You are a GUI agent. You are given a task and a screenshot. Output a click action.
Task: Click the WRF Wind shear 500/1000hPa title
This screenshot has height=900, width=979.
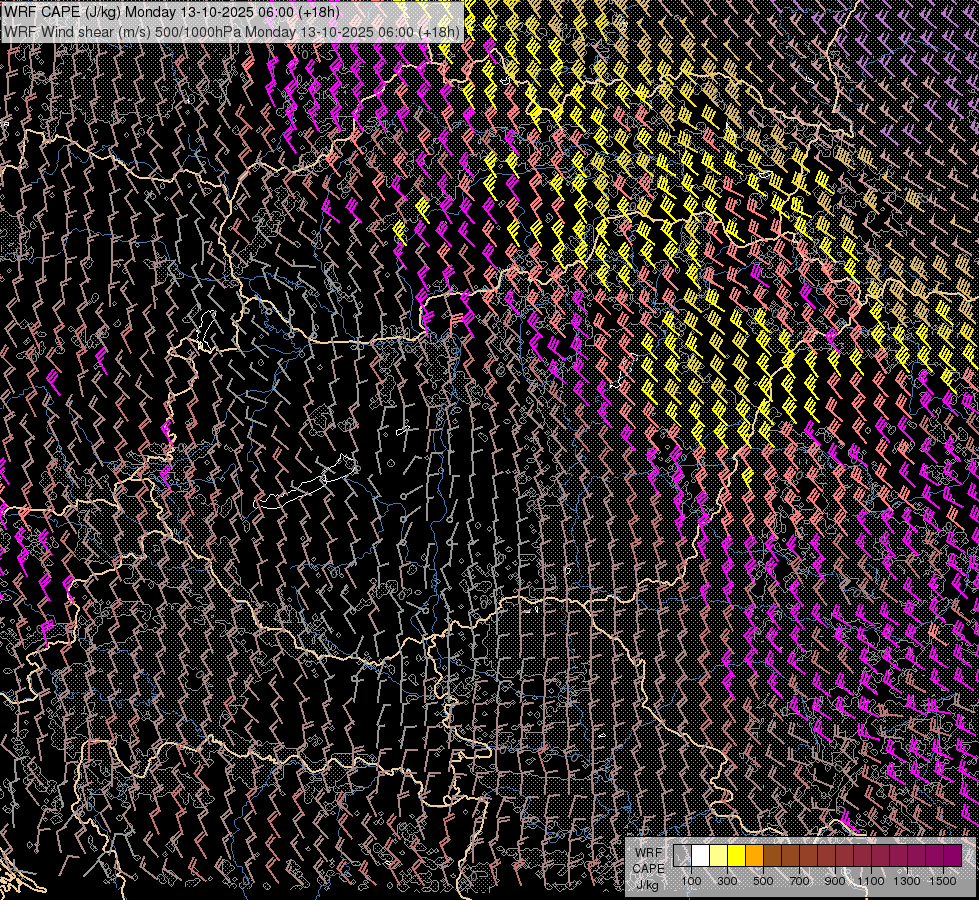(x=232, y=31)
